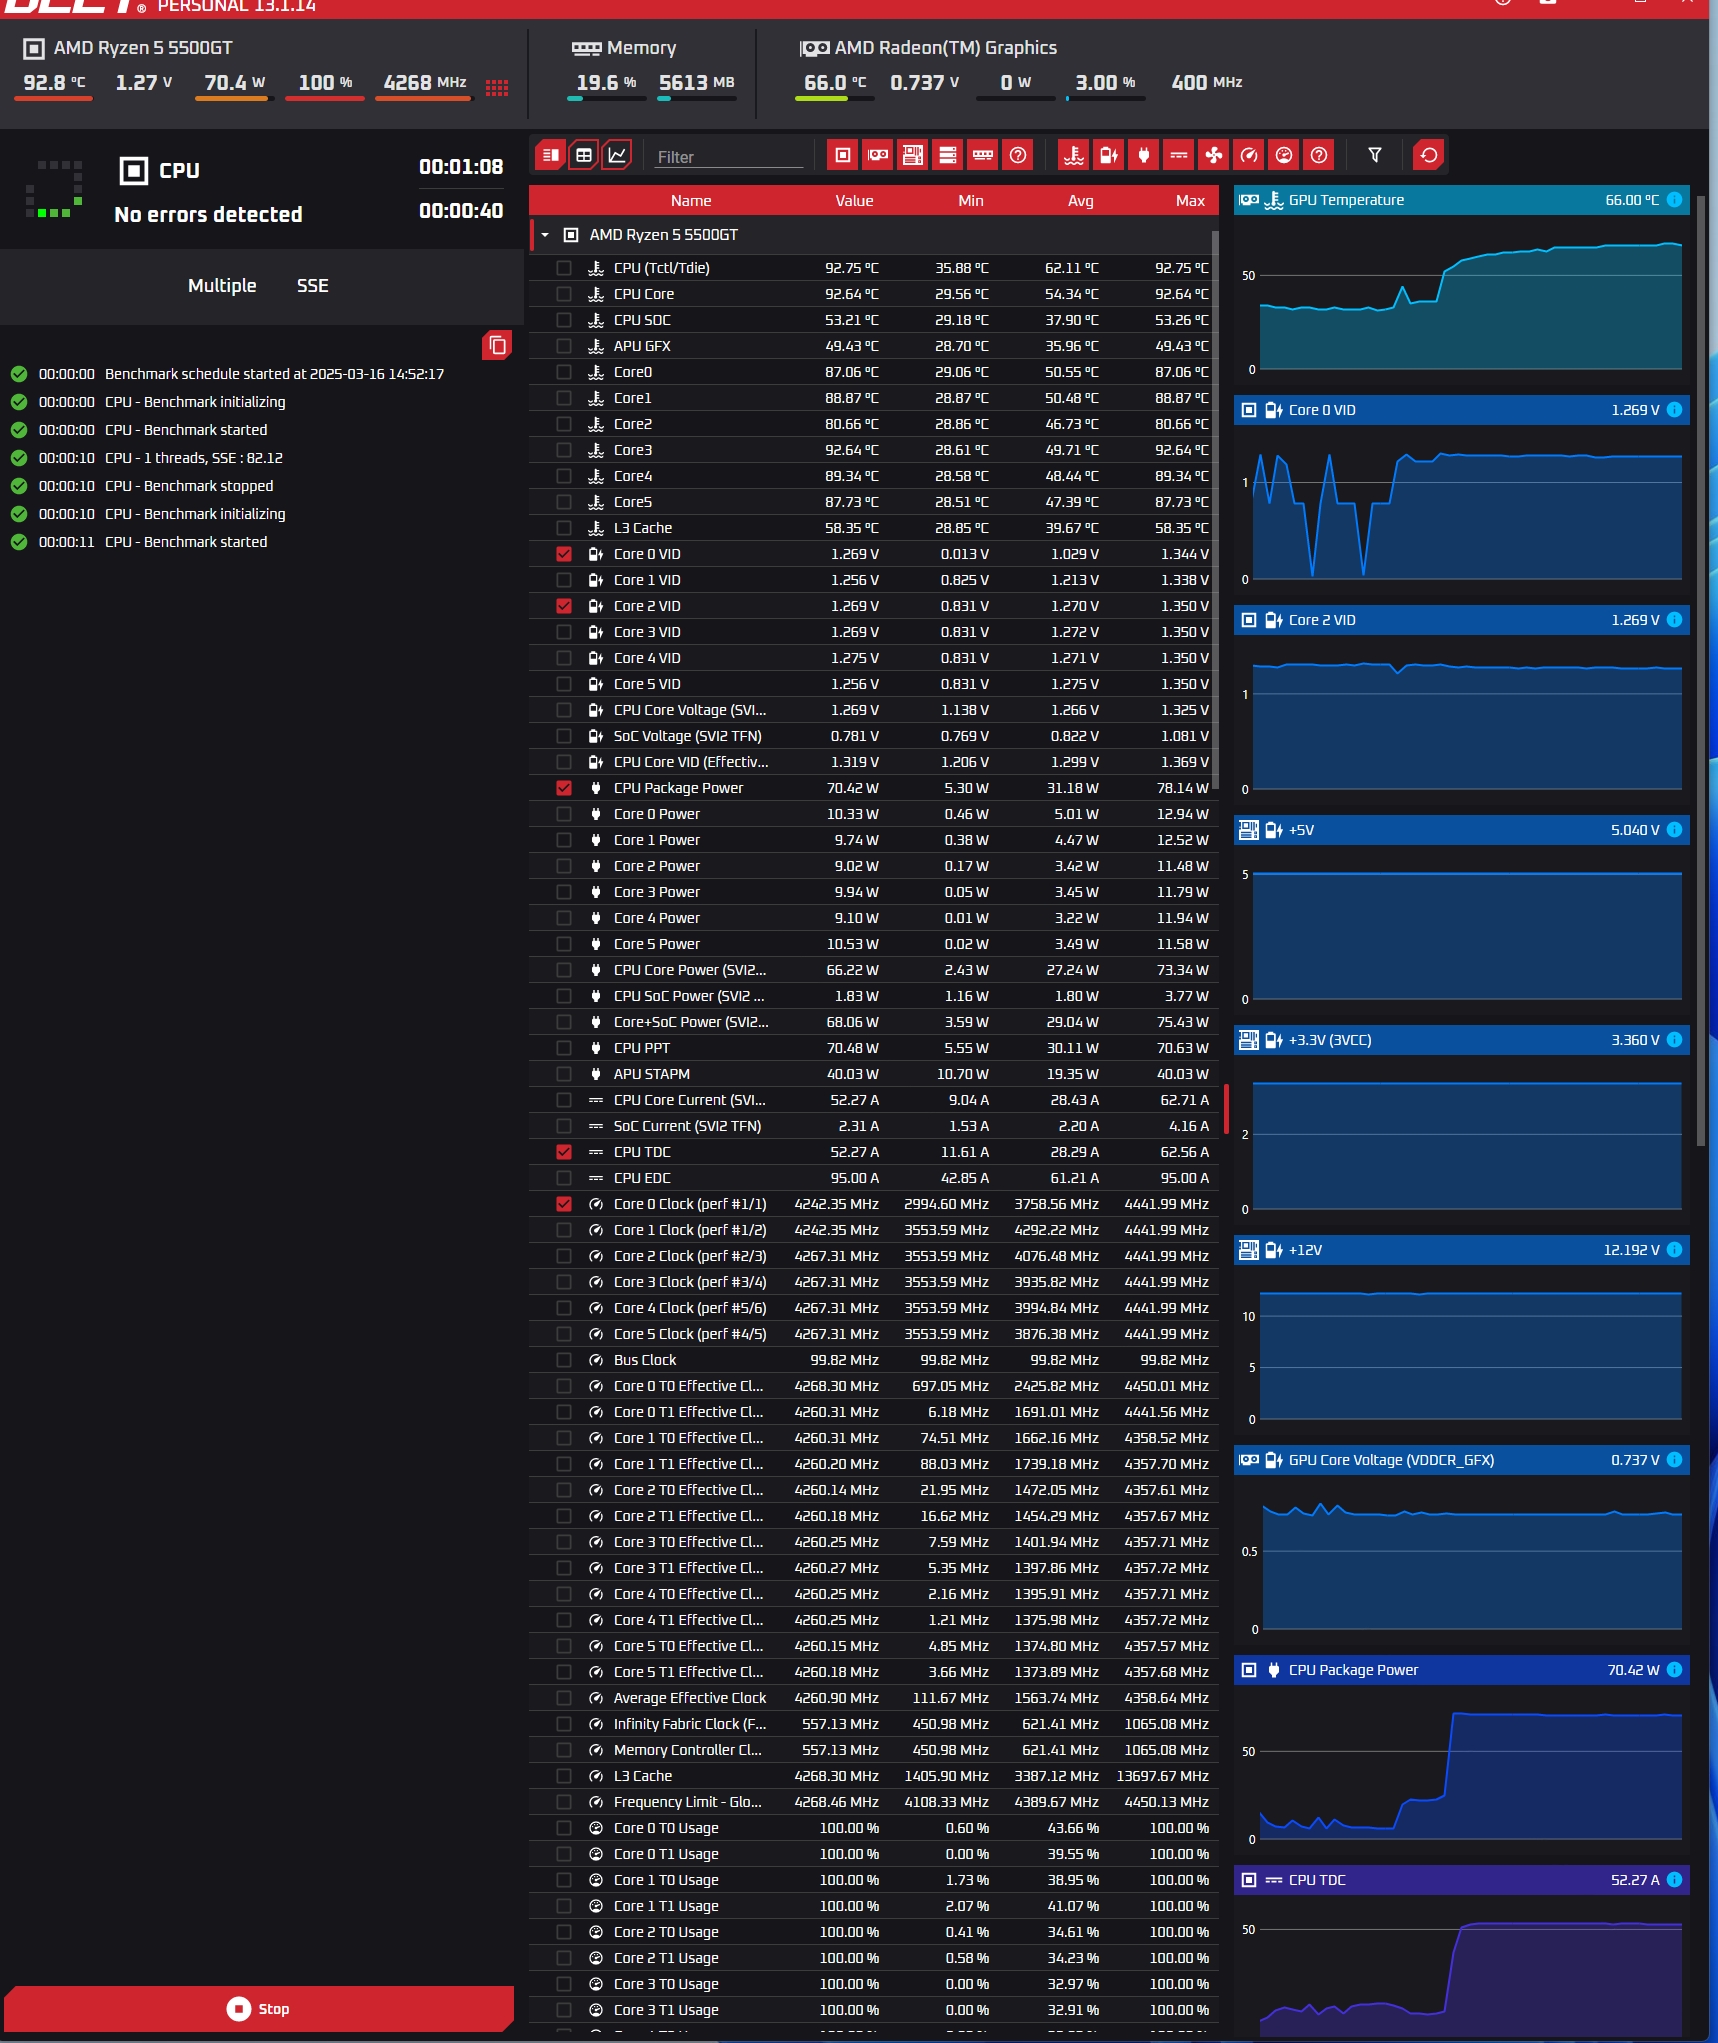Click the CPU TDC graph header

pos(1461,1880)
